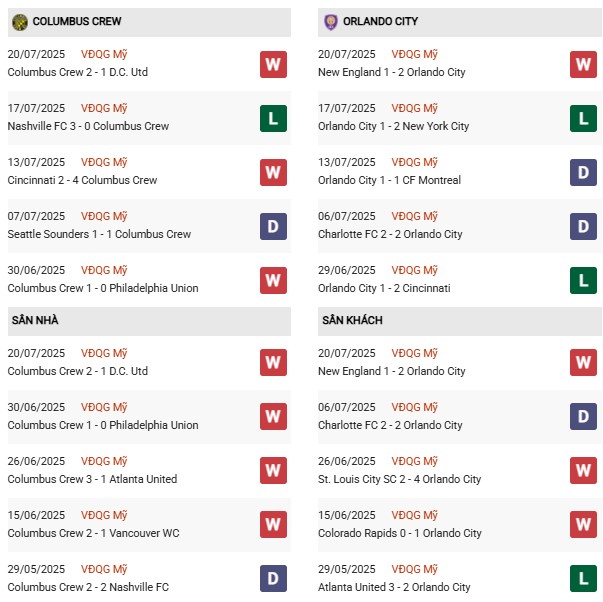
Task: Open the Orlando City header title
Action: click(x=380, y=21)
